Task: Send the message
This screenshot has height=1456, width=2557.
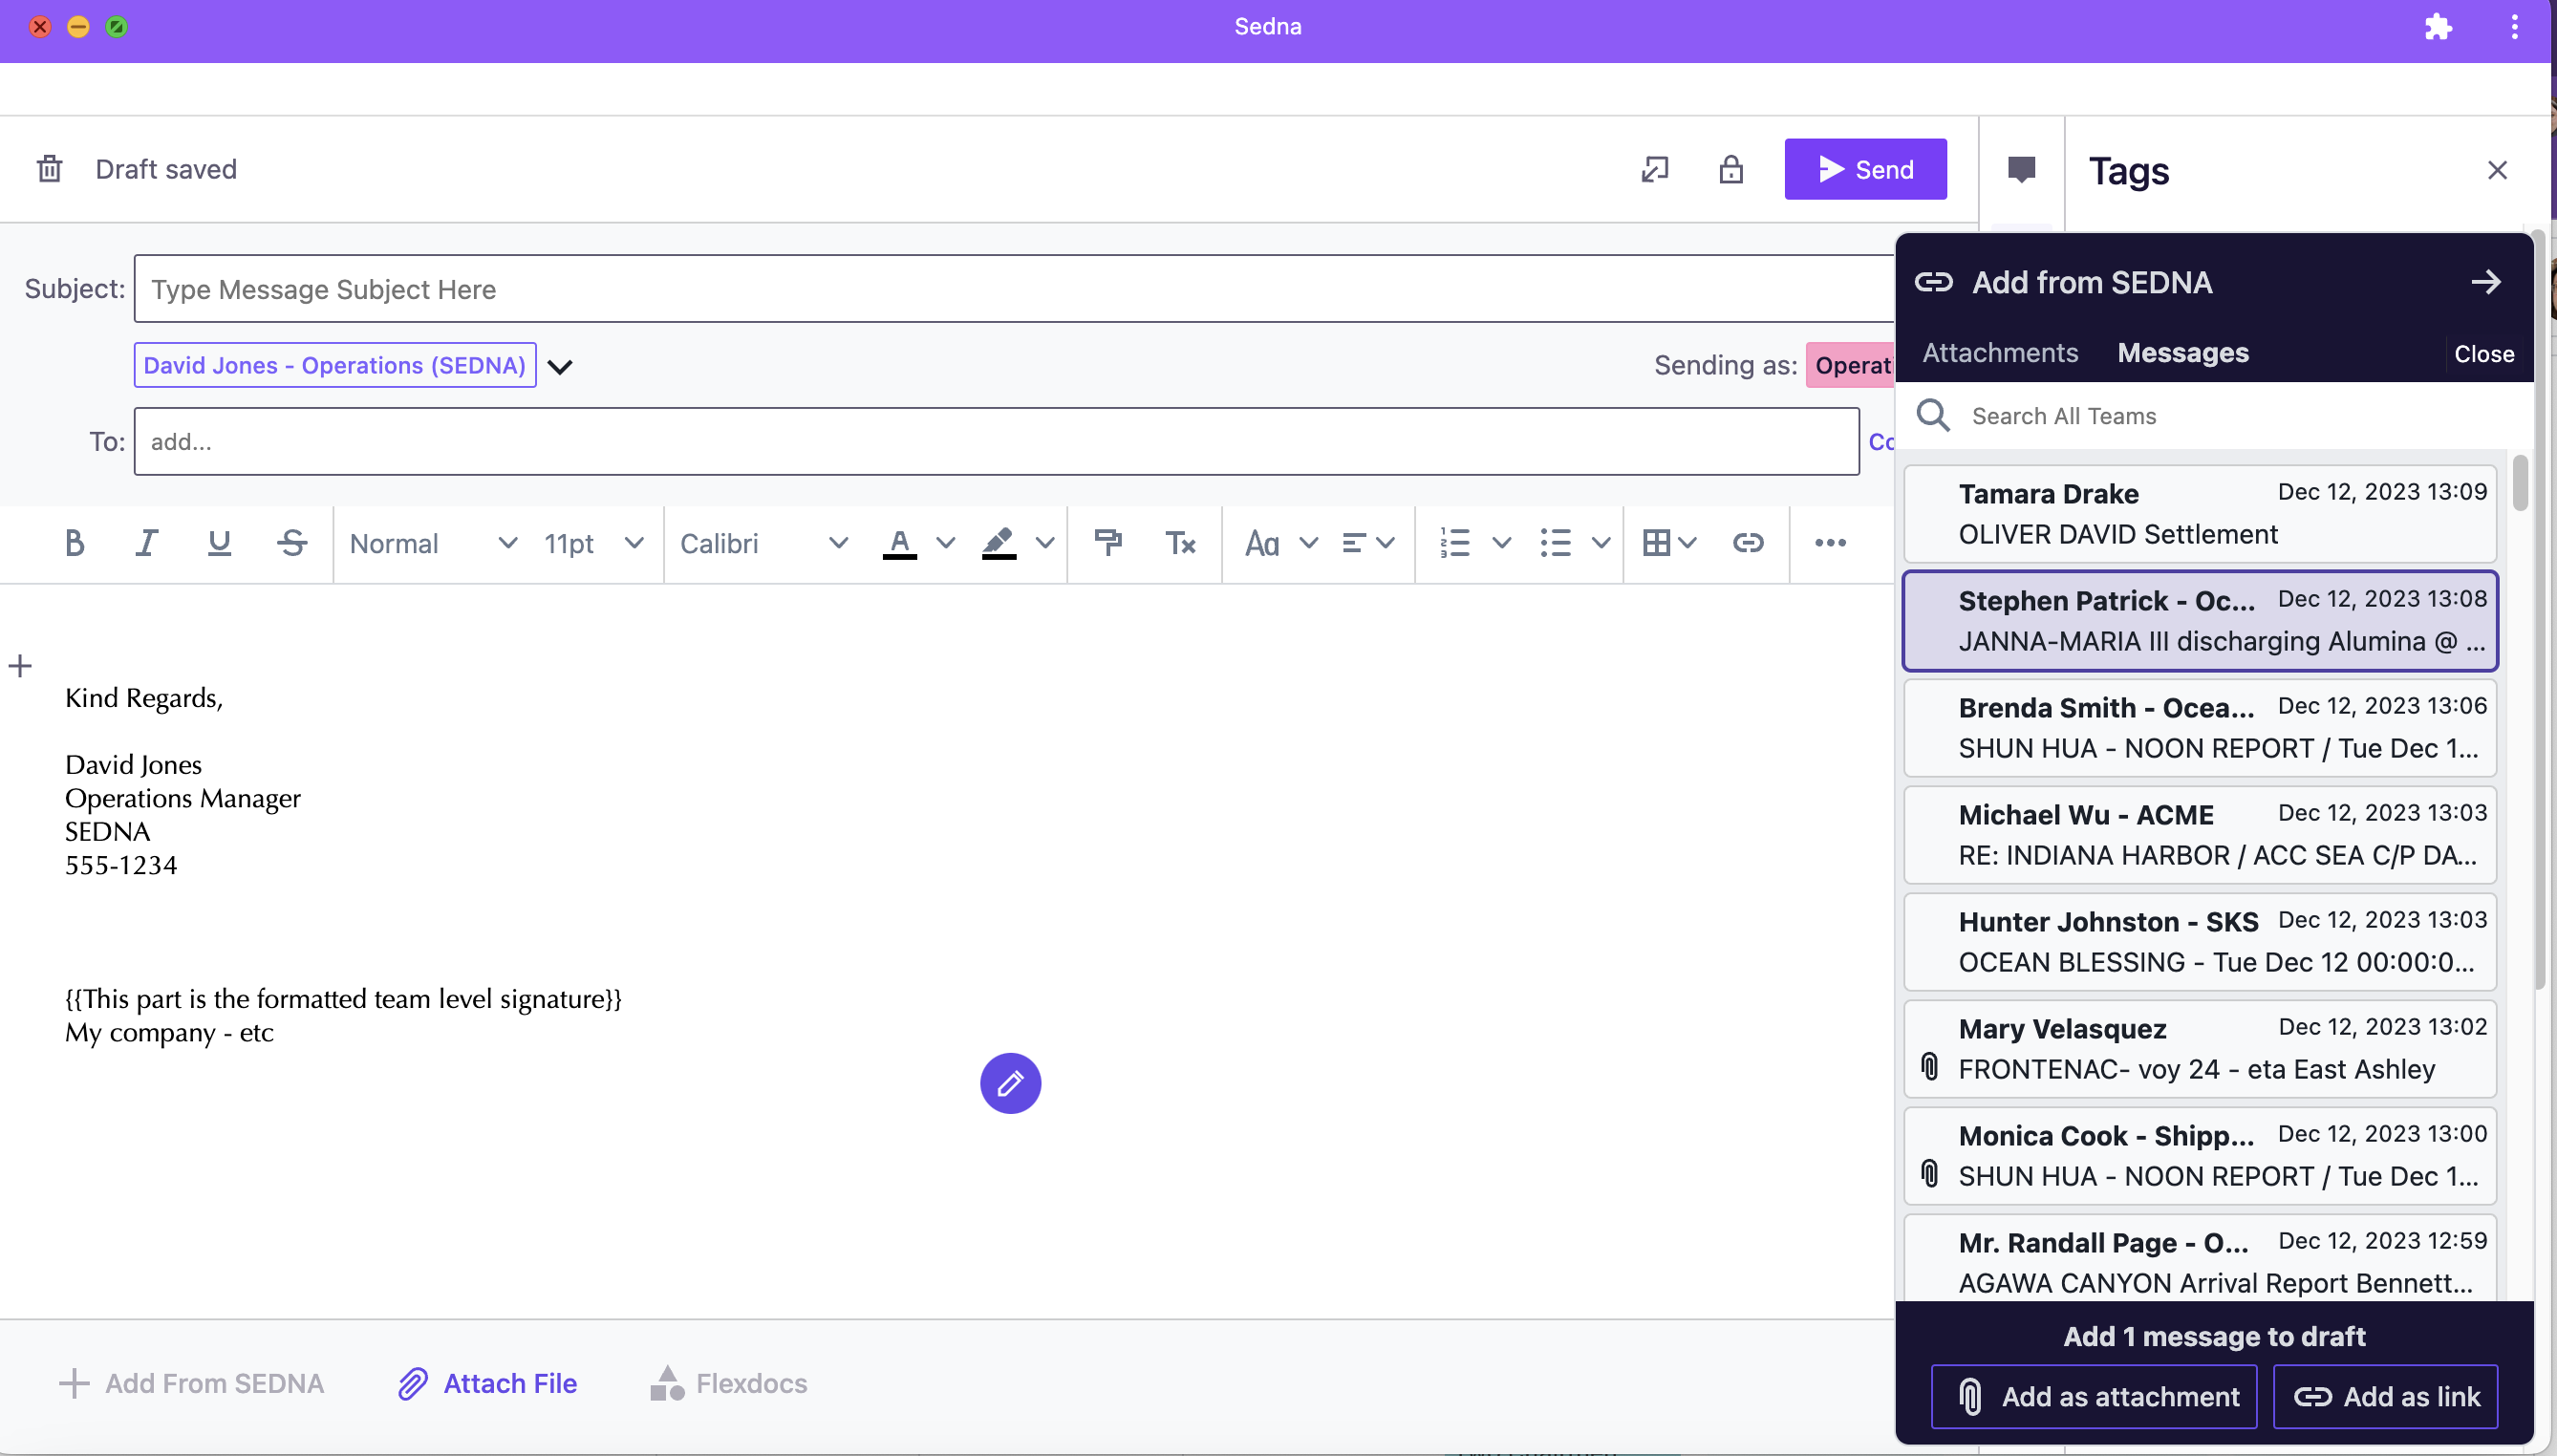Action: [x=1865, y=169]
